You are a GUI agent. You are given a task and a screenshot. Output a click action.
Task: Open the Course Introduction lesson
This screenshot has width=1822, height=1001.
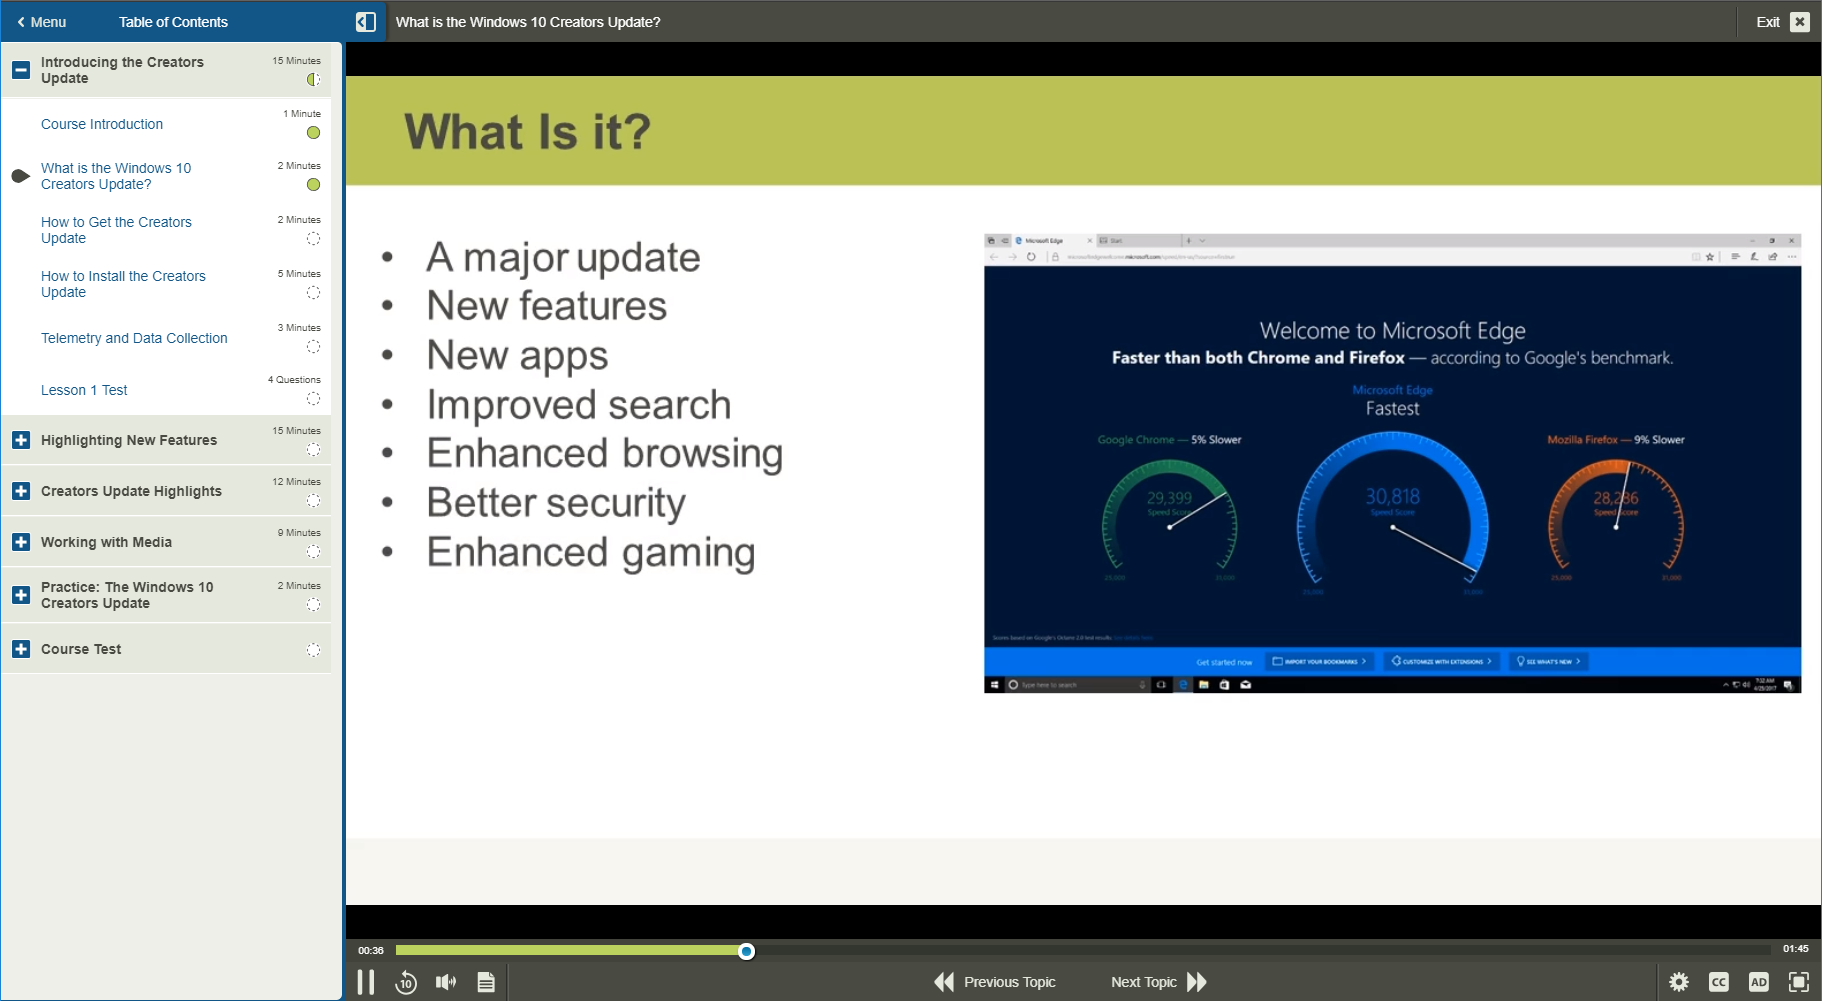101,124
